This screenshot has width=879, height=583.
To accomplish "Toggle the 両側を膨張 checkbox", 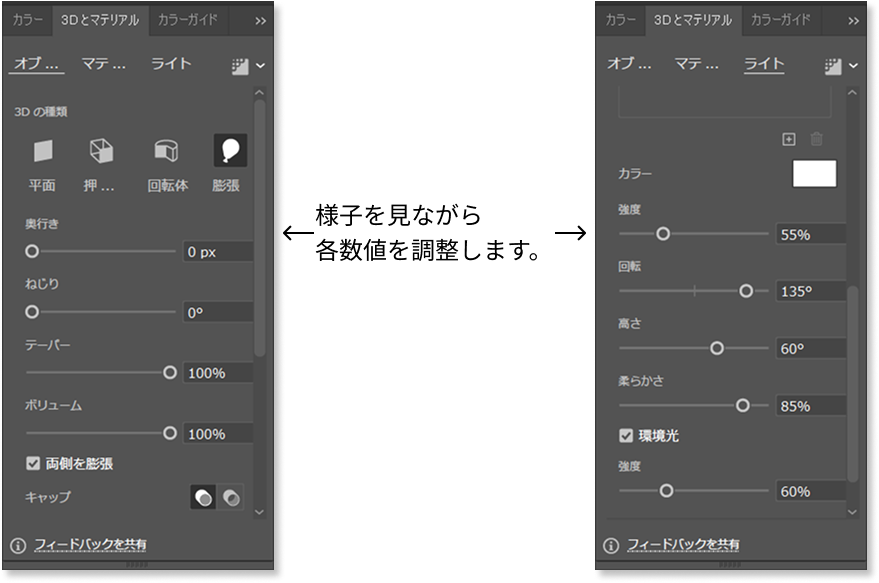I will (x=33, y=464).
